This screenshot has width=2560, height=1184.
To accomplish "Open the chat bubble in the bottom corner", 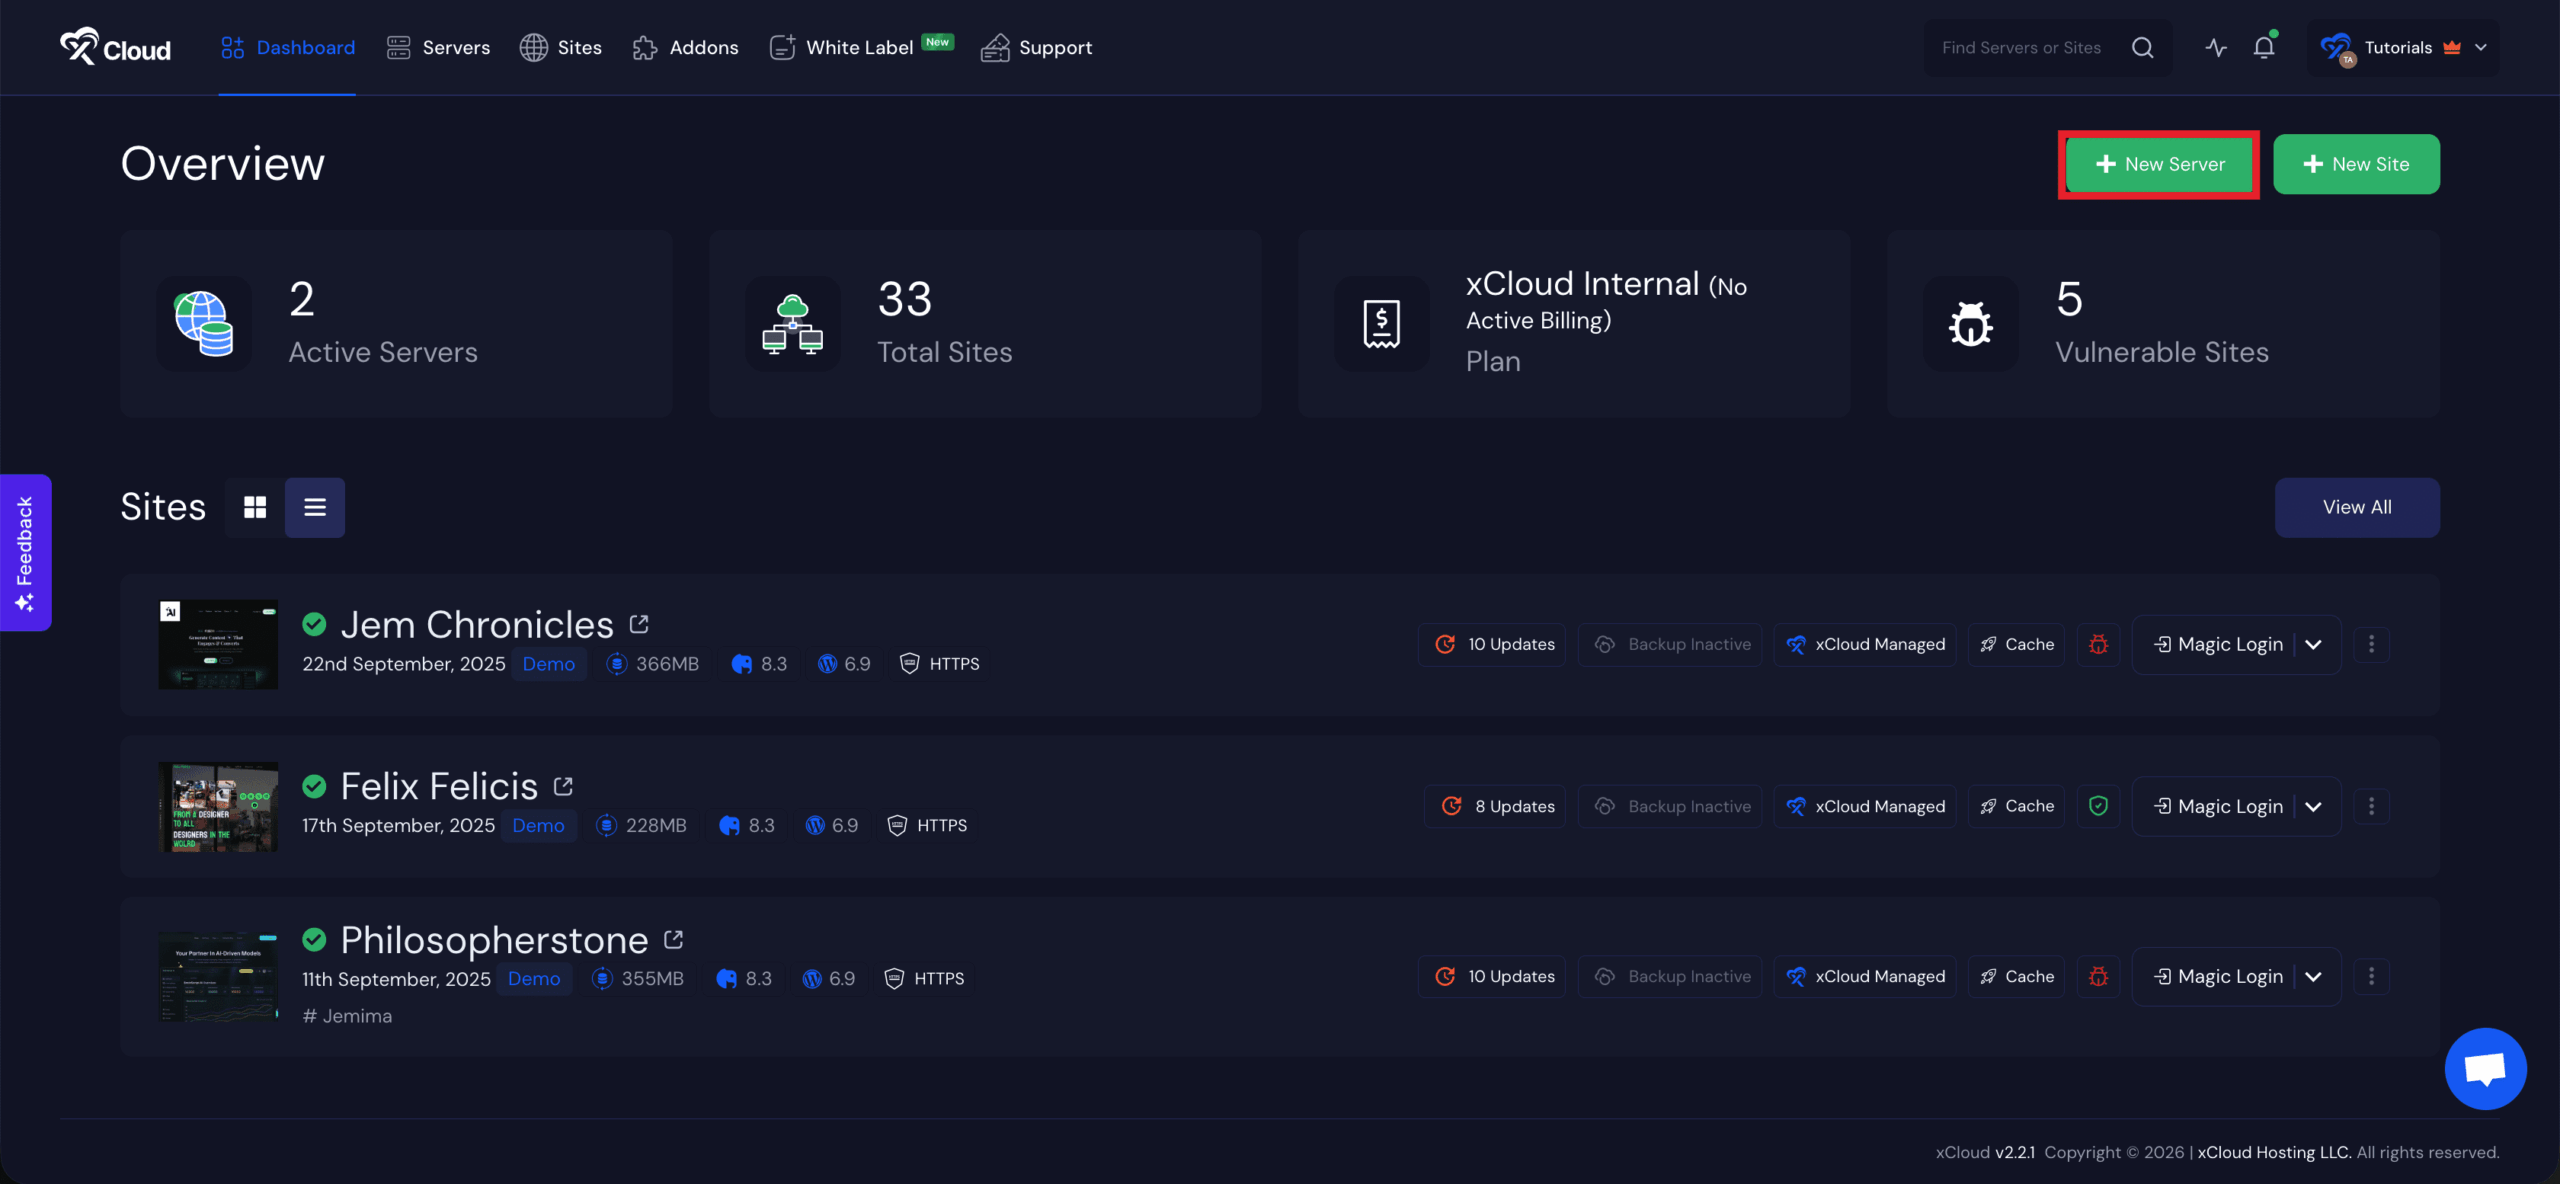I will (x=2486, y=1068).
